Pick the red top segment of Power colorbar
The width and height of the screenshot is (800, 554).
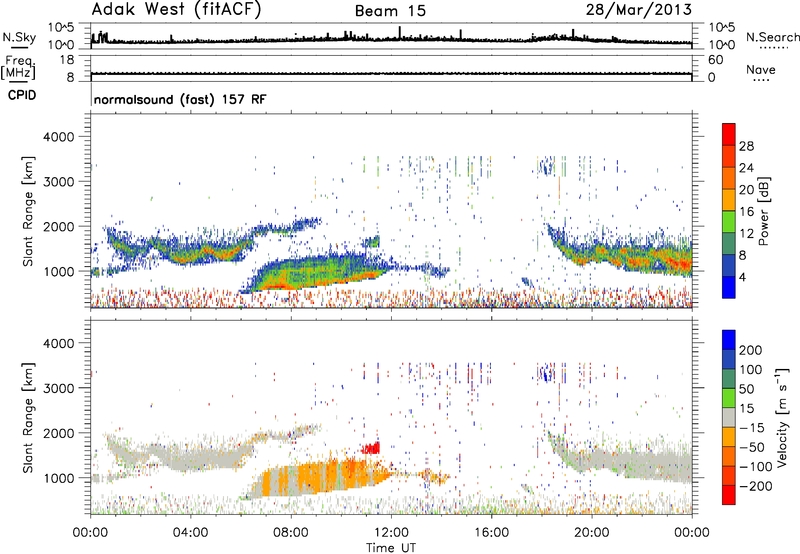click(x=729, y=134)
